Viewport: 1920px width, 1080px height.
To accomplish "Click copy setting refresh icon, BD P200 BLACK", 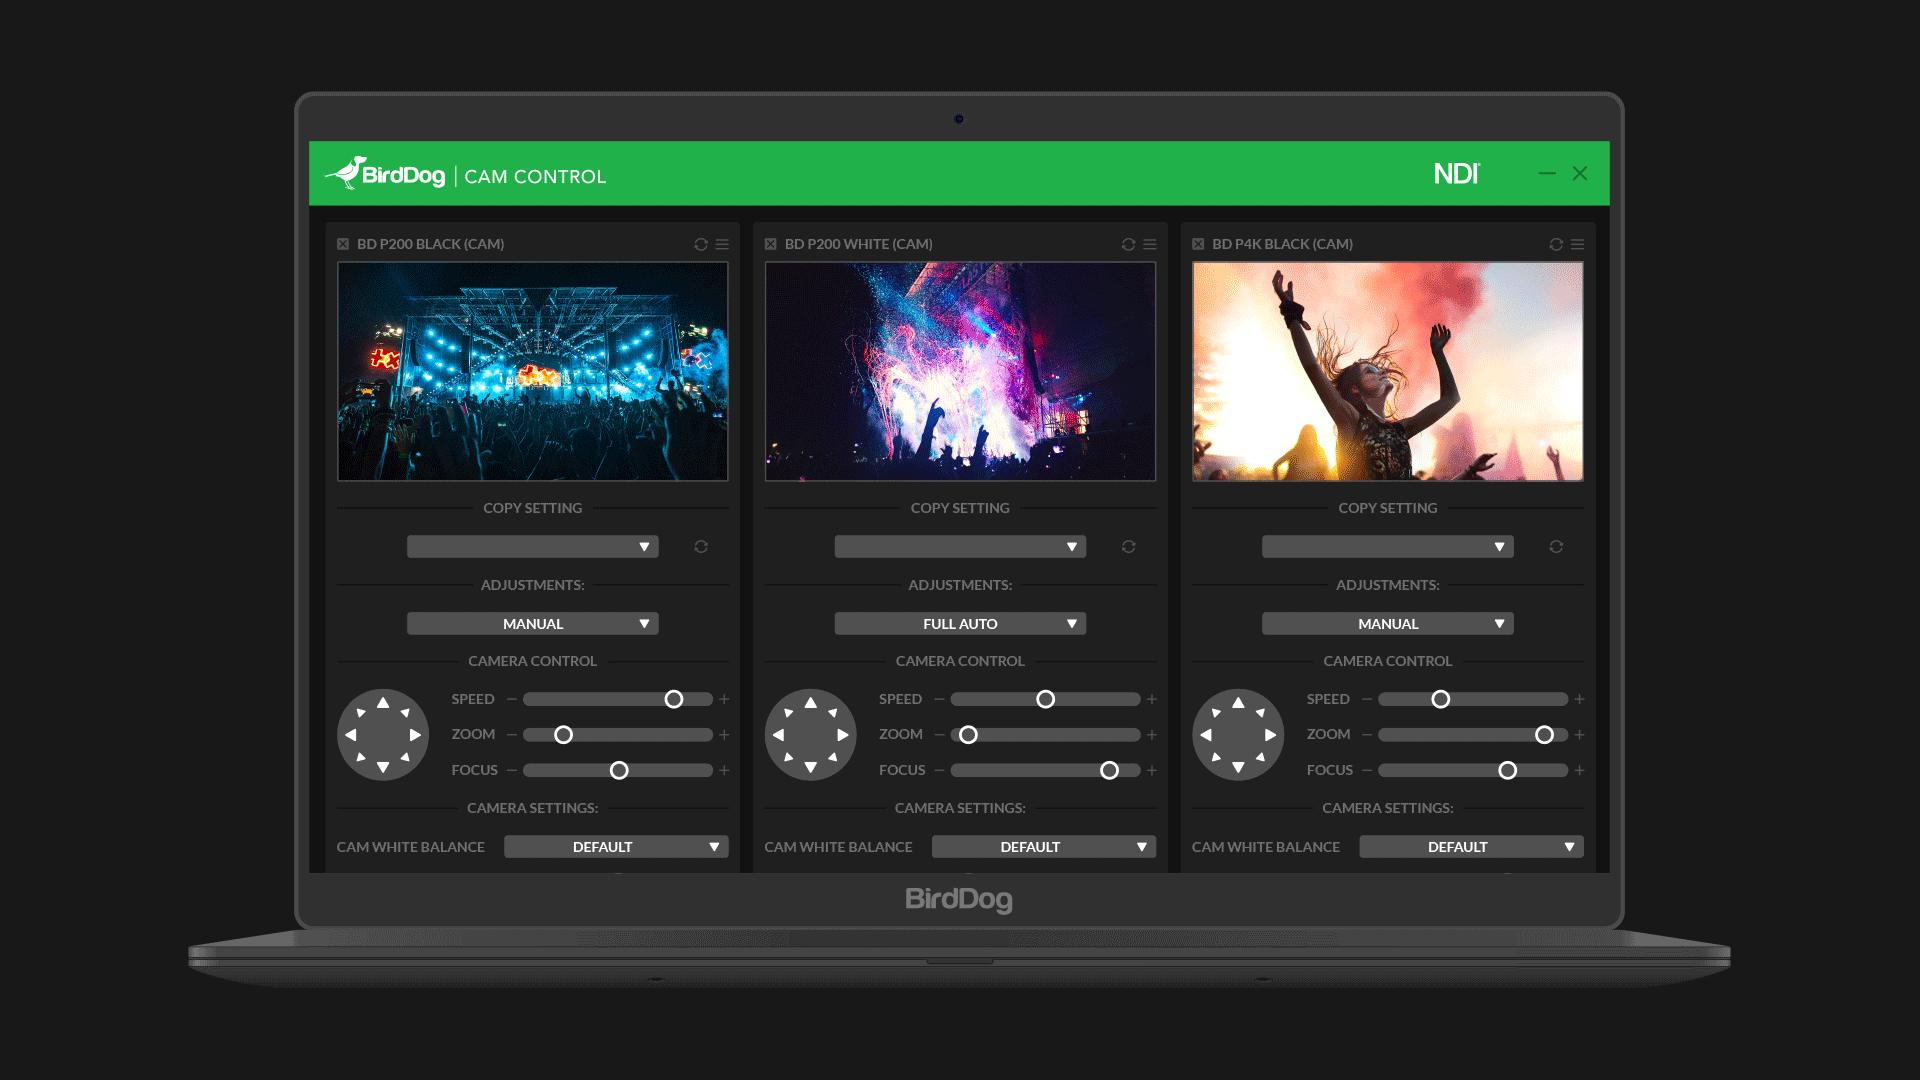I will (x=701, y=546).
